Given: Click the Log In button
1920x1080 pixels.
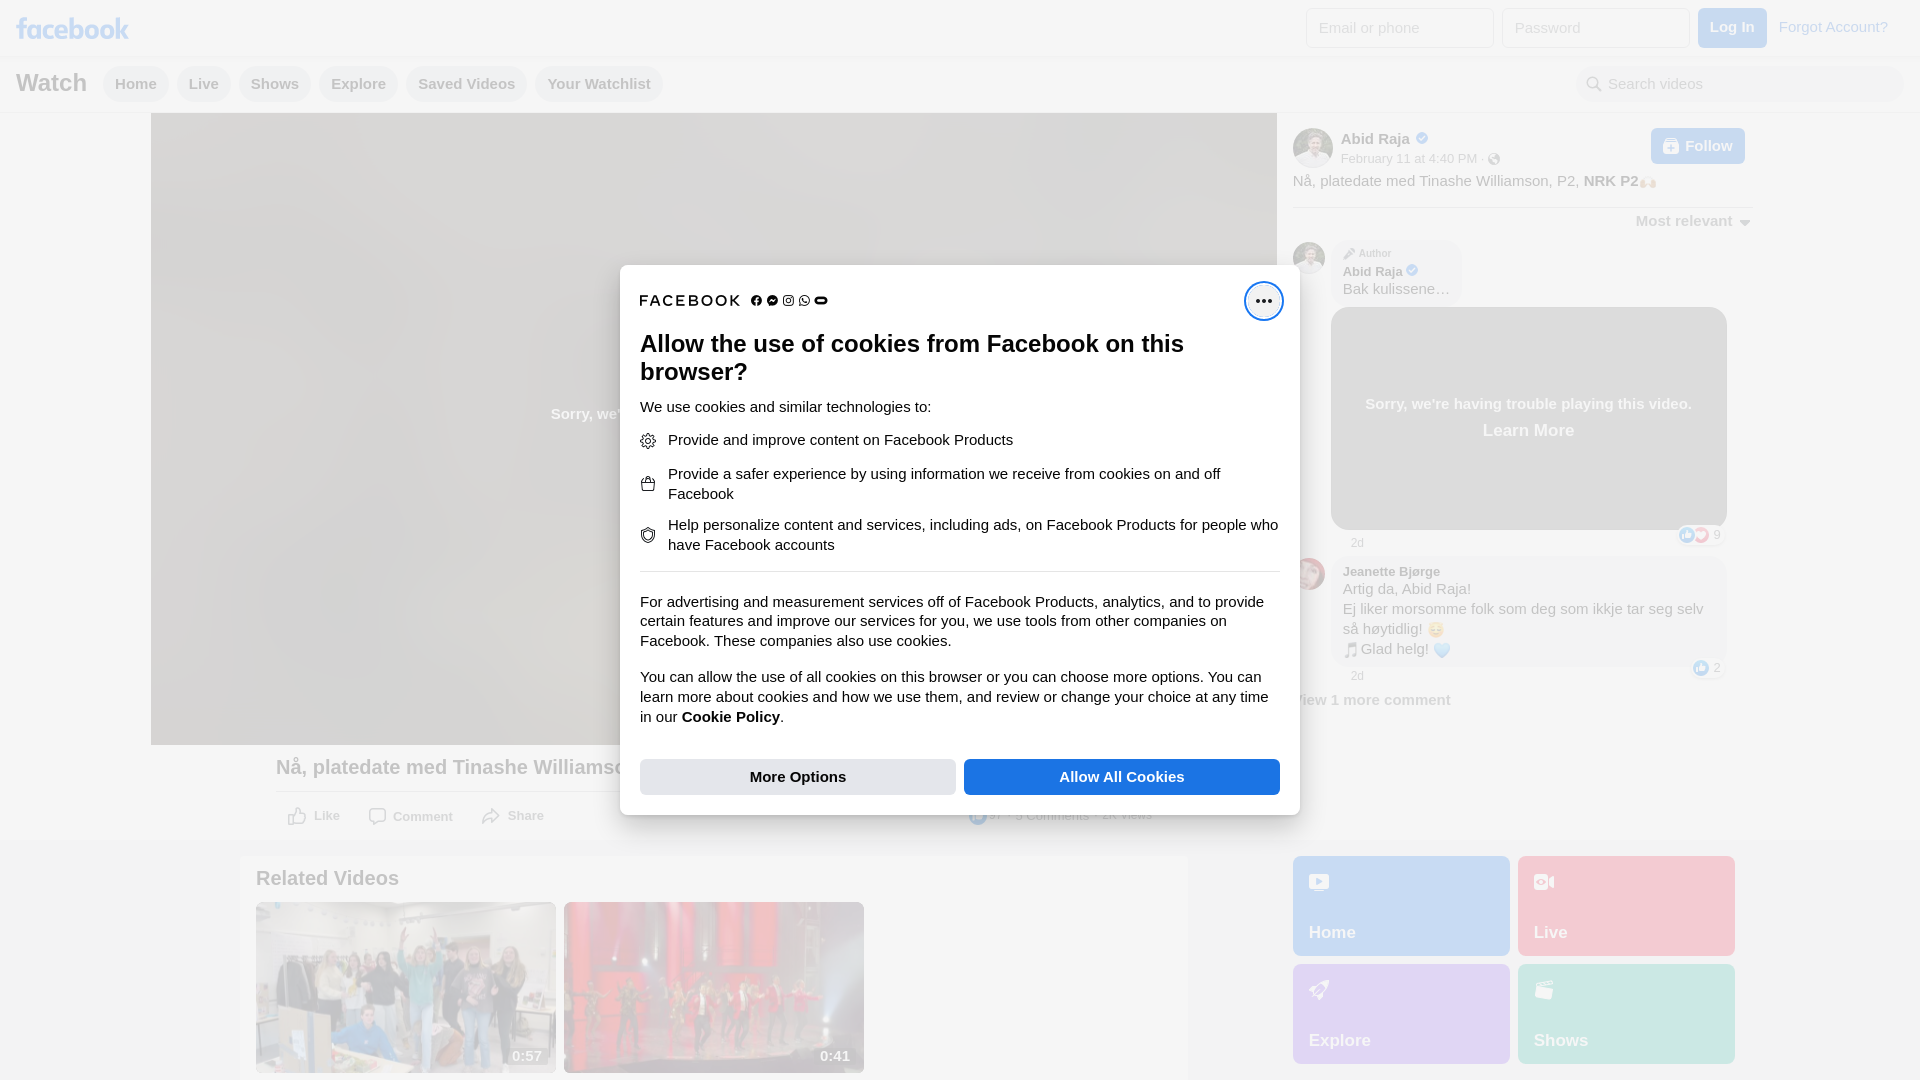Looking at the screenshot, I should [1732, 28].
